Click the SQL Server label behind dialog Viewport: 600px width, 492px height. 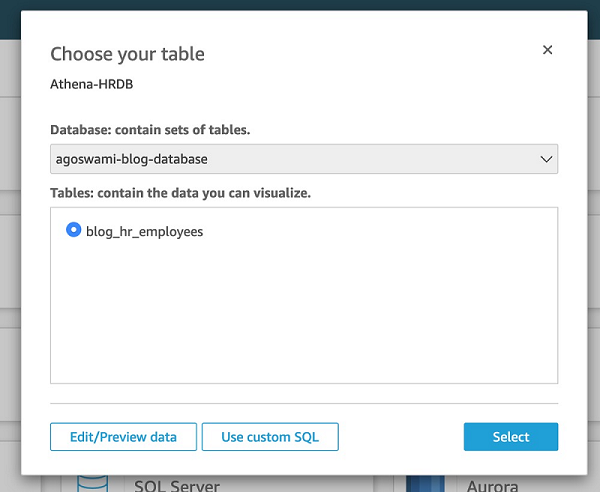click(177, 485)
